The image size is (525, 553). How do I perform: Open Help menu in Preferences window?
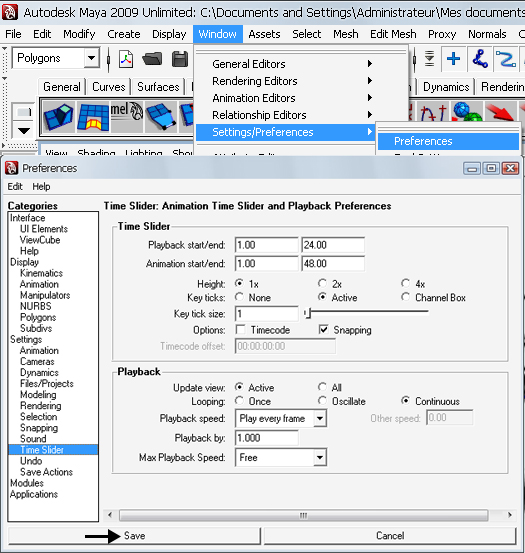click(41, 186)
